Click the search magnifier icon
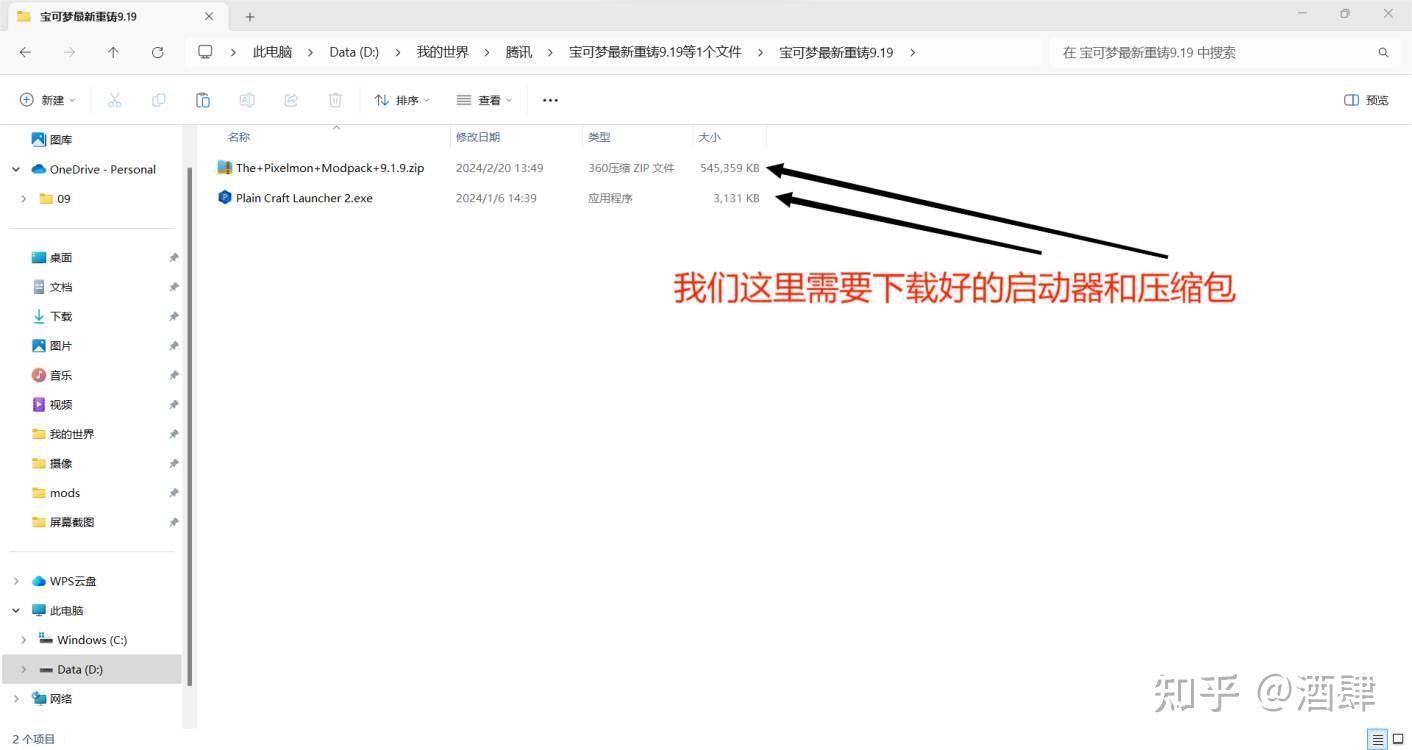Viewport: 1412px width, 750px height. point(1384,52)
